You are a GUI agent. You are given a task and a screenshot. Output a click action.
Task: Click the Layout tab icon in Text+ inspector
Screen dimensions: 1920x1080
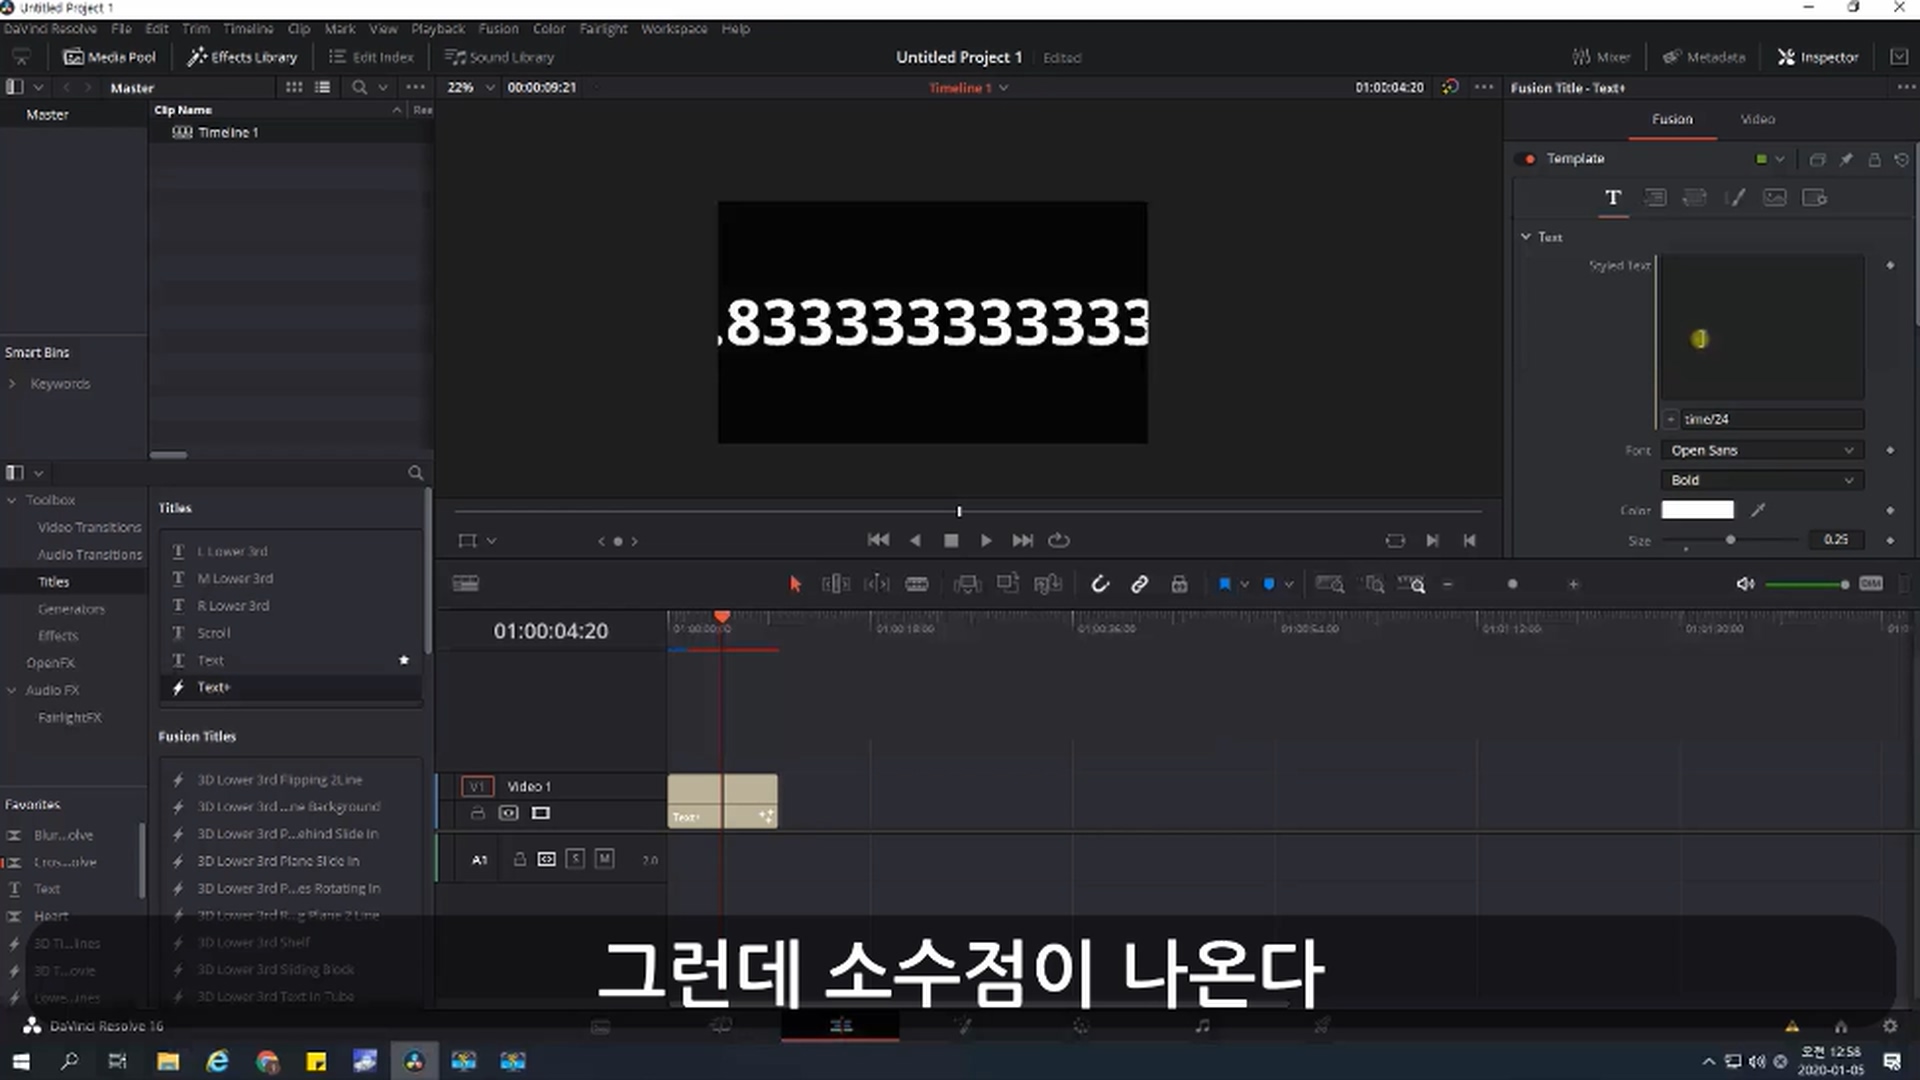point(1655,198)
